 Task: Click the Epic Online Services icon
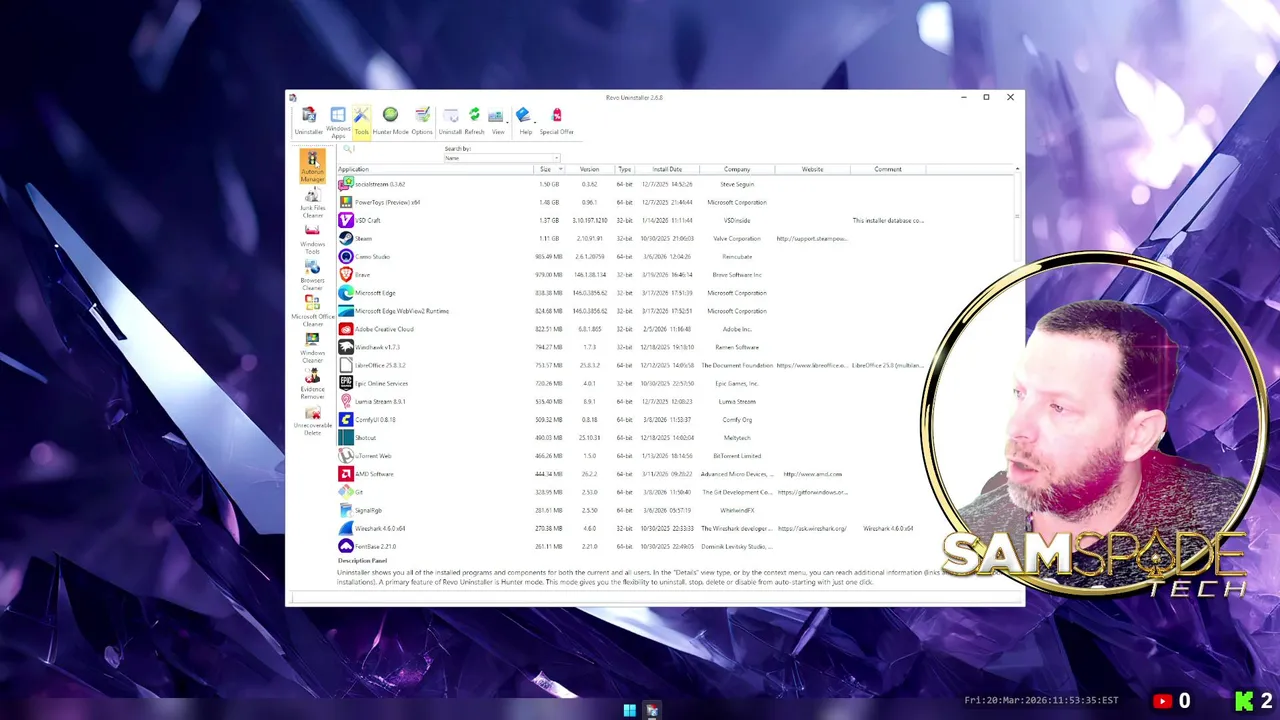(346, 383)
